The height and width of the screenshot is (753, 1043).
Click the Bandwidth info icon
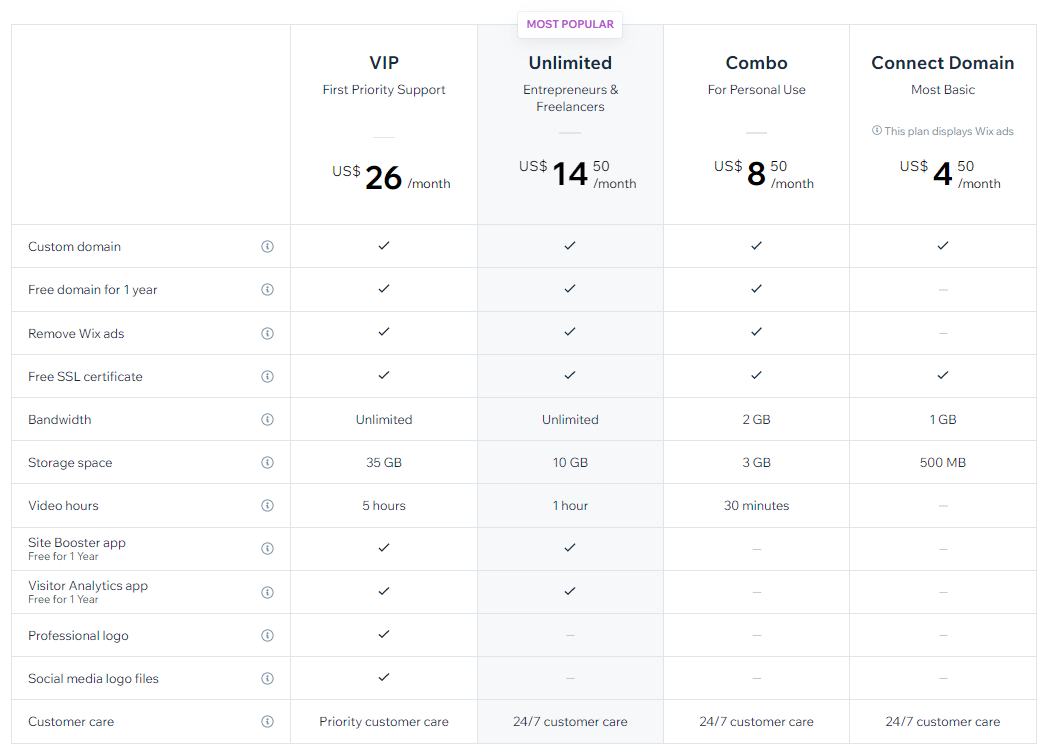click(267, 420)
